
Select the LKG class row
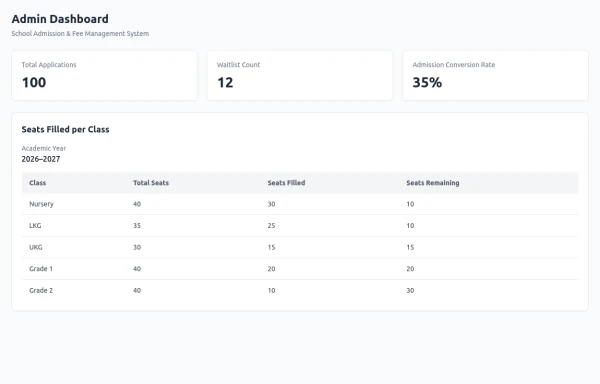pyautogui.click(x=300, y=226)
